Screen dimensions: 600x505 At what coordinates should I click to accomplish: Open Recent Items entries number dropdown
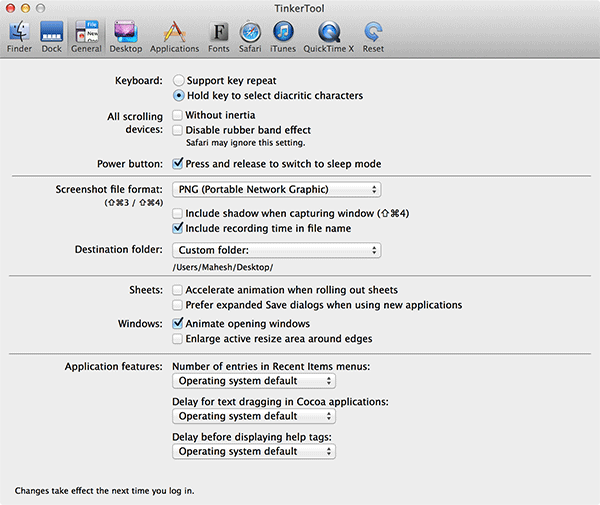[254, 381]
